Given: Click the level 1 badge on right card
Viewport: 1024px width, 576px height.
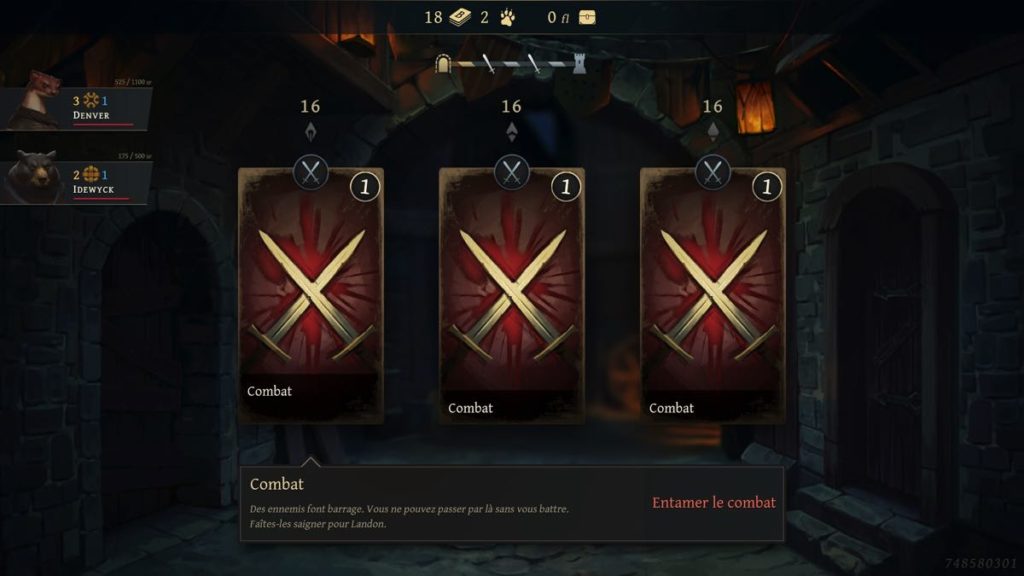Looking at the screenshot, I should click(x=767, y=187).
